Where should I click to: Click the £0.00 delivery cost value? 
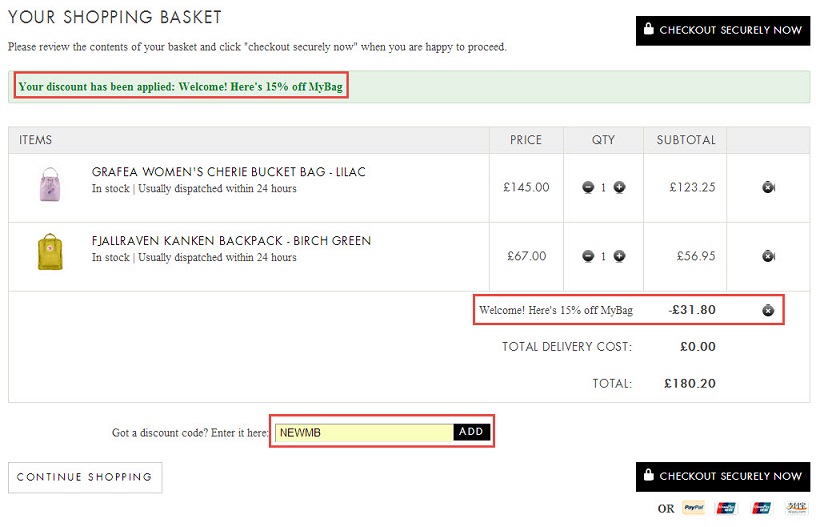click(697, 346)
